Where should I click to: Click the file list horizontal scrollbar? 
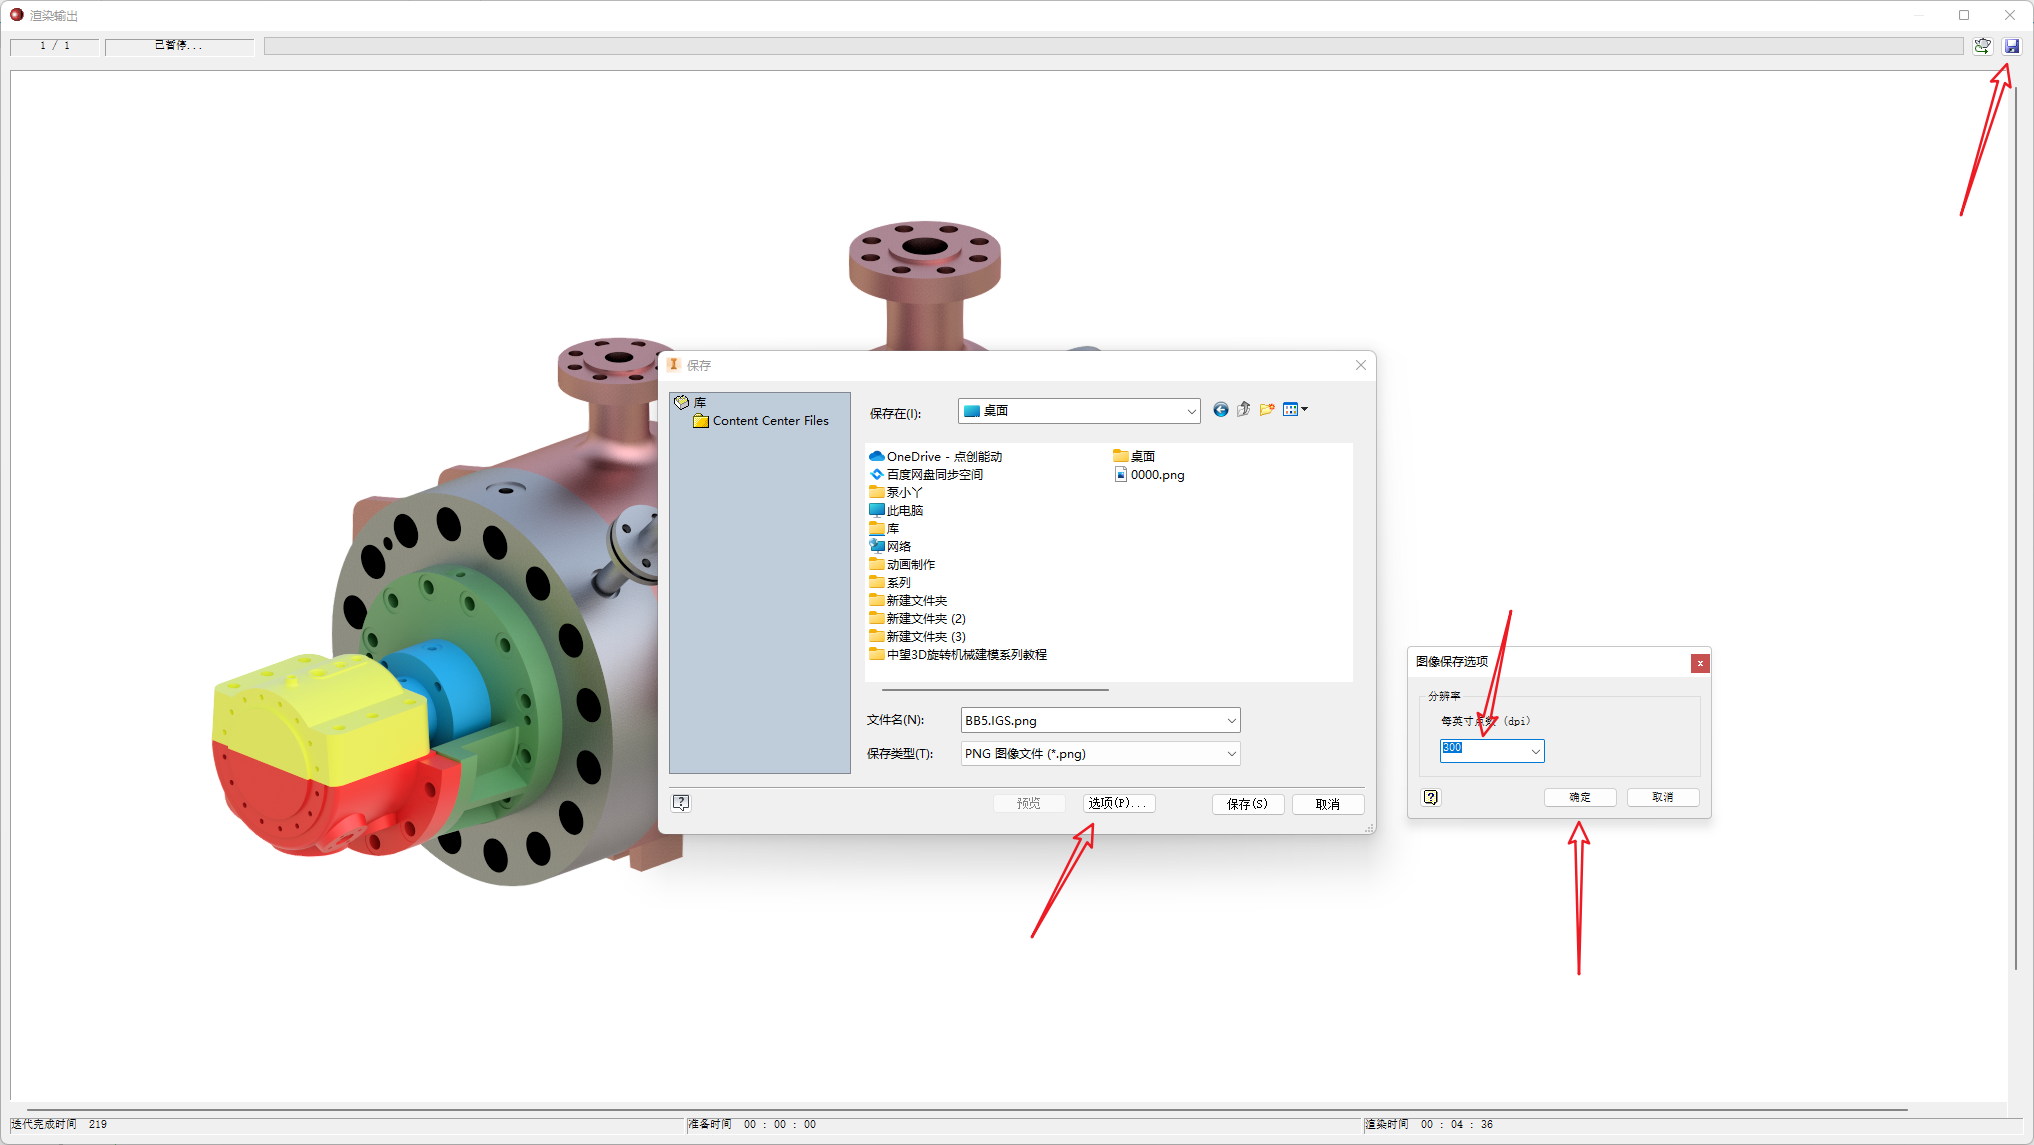(995, 690)
